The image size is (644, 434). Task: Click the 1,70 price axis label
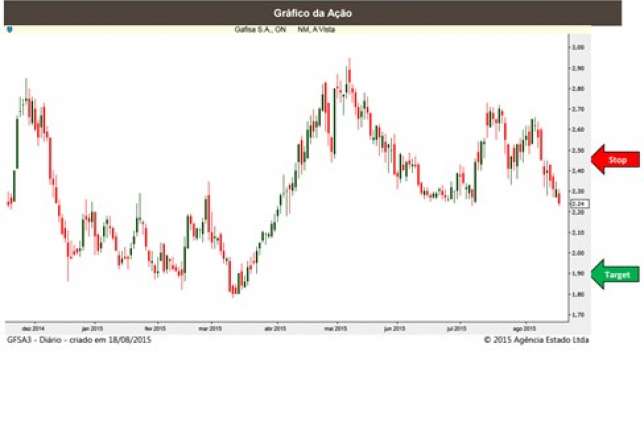[577, 314]
